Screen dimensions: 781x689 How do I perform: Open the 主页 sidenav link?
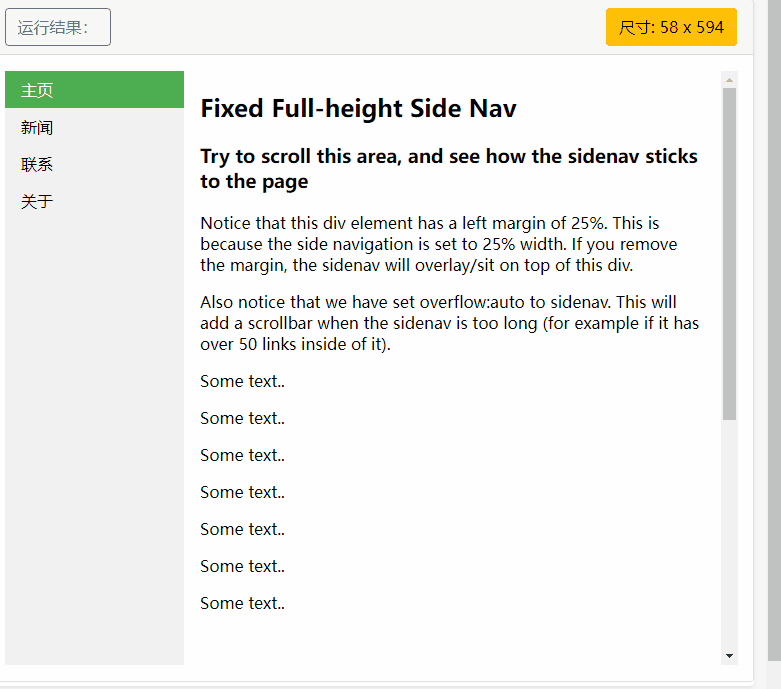tap(94, 90)
